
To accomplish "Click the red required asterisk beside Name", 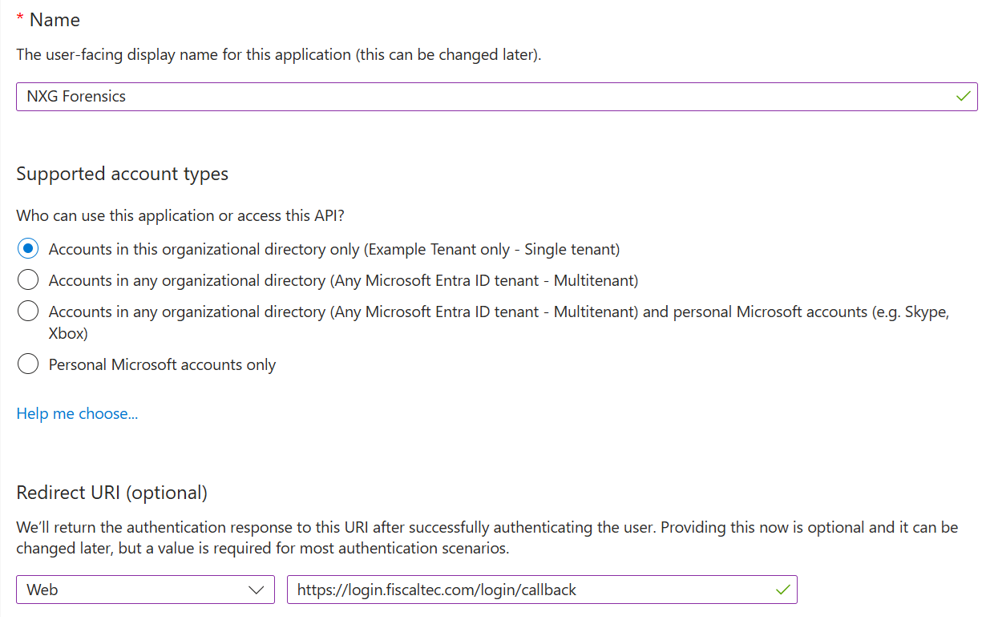I will 20,20.
